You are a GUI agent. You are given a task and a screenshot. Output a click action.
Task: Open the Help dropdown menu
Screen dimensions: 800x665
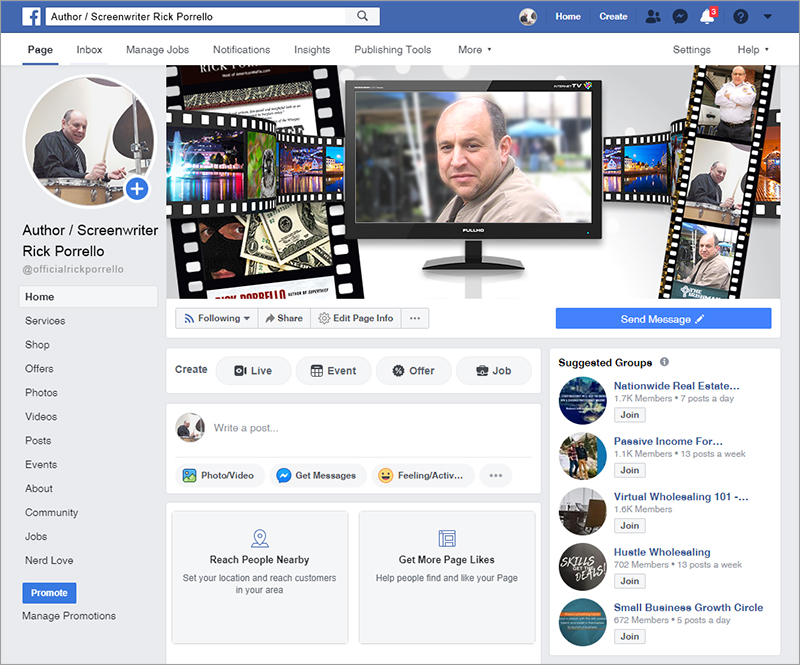pyautogui.click(x=753, y=49)
